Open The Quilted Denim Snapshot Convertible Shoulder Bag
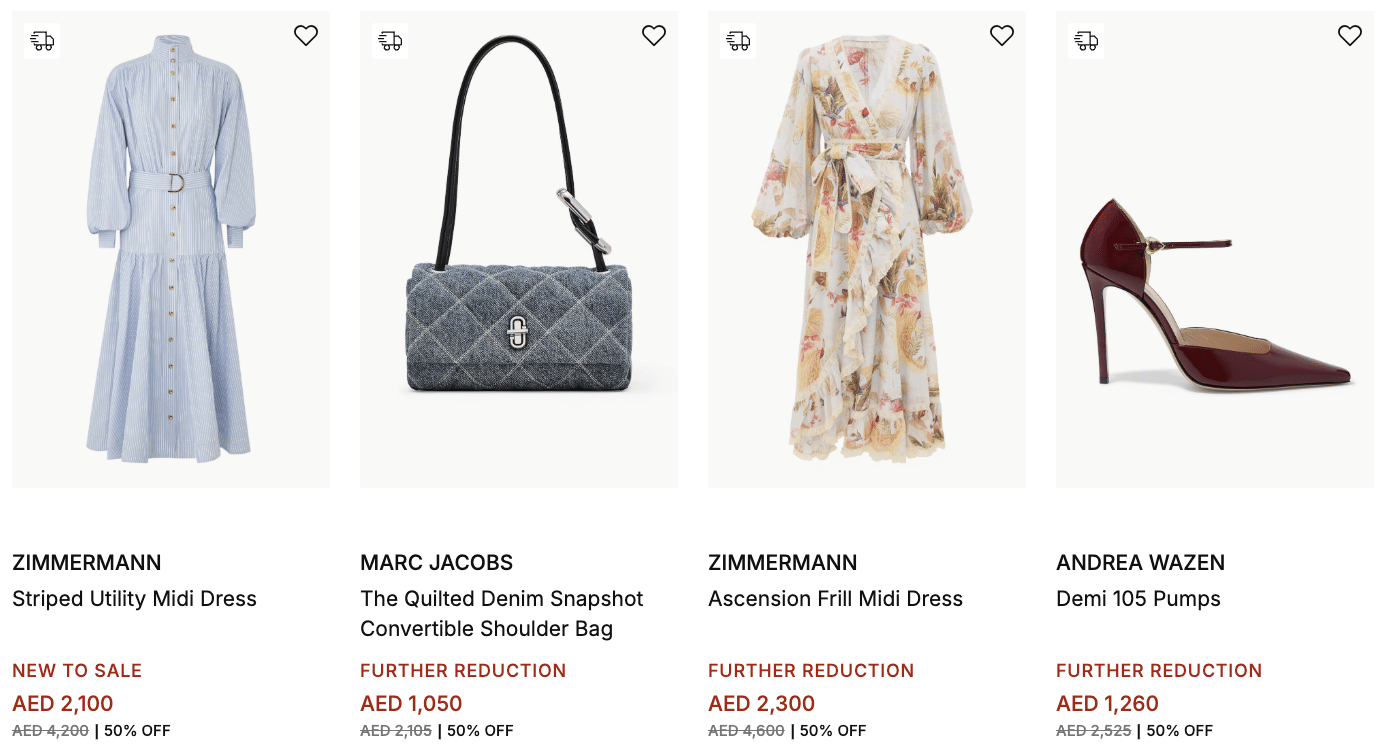The width and height of the screenshot is (1386, 756). [501, 613]
